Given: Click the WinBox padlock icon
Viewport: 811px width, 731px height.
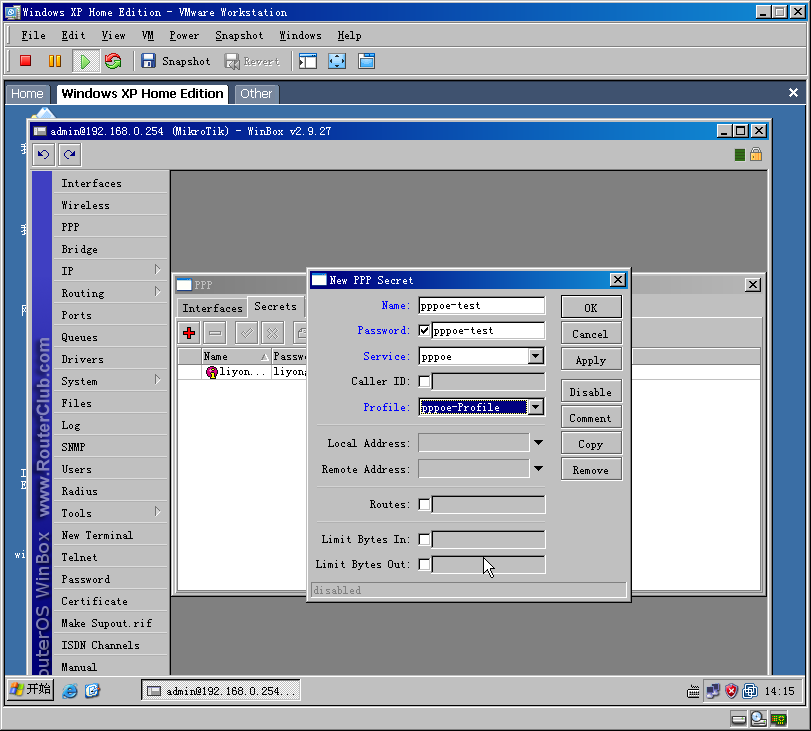Looking at the screenshot, I should 756,154.
